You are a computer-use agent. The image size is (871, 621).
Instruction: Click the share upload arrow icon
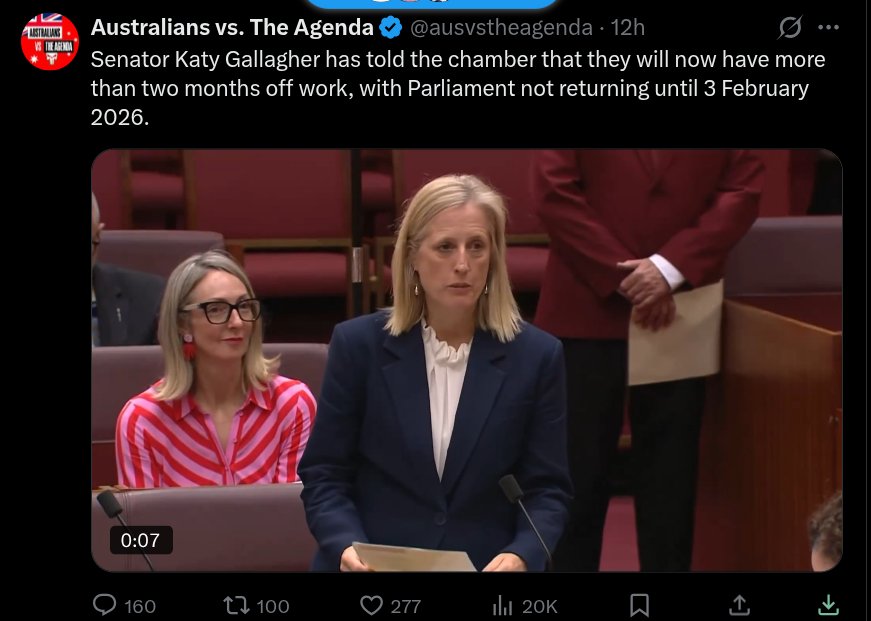coord(739,605)
